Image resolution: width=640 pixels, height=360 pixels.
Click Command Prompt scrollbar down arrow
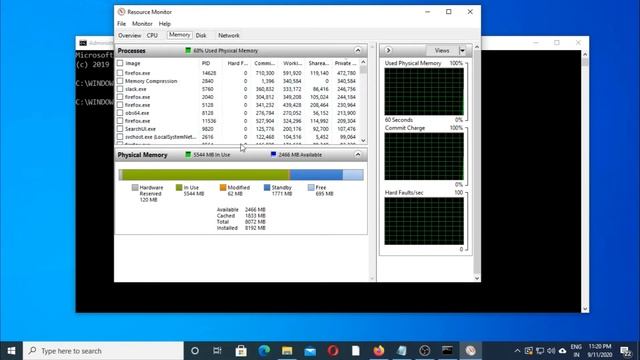pos(585,309)
